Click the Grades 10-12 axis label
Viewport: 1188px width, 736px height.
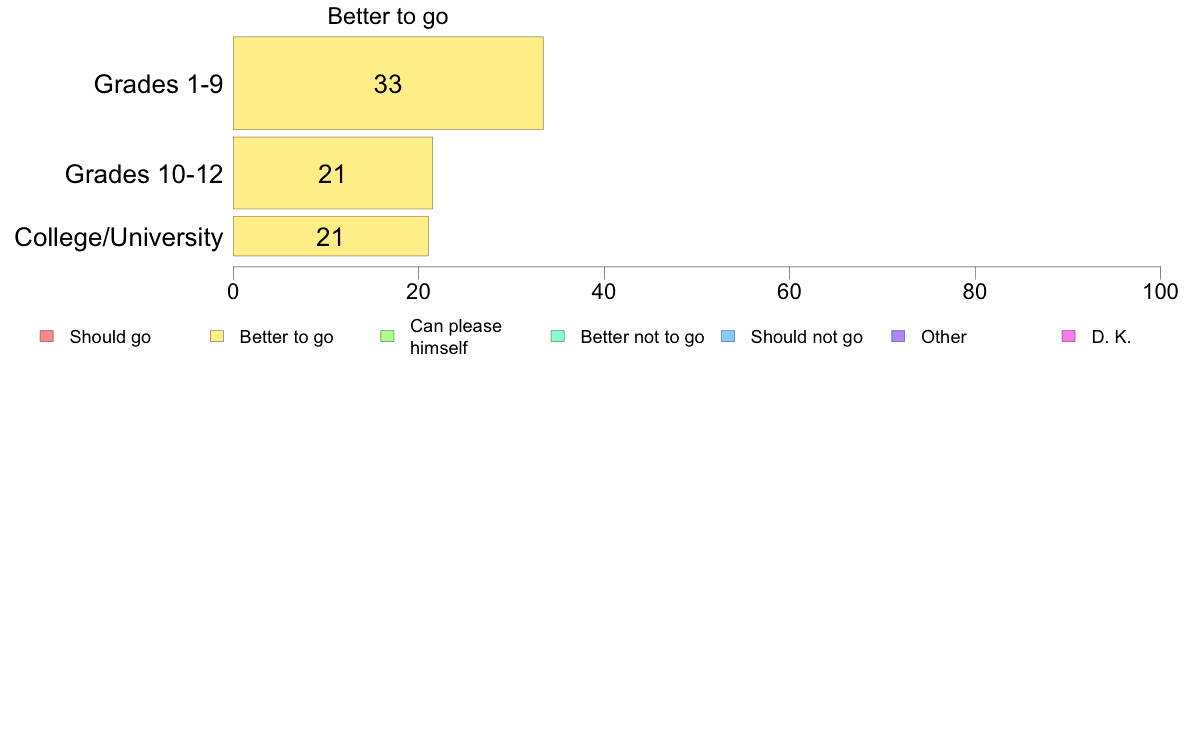pyautogui.click(x=144, y=174)
